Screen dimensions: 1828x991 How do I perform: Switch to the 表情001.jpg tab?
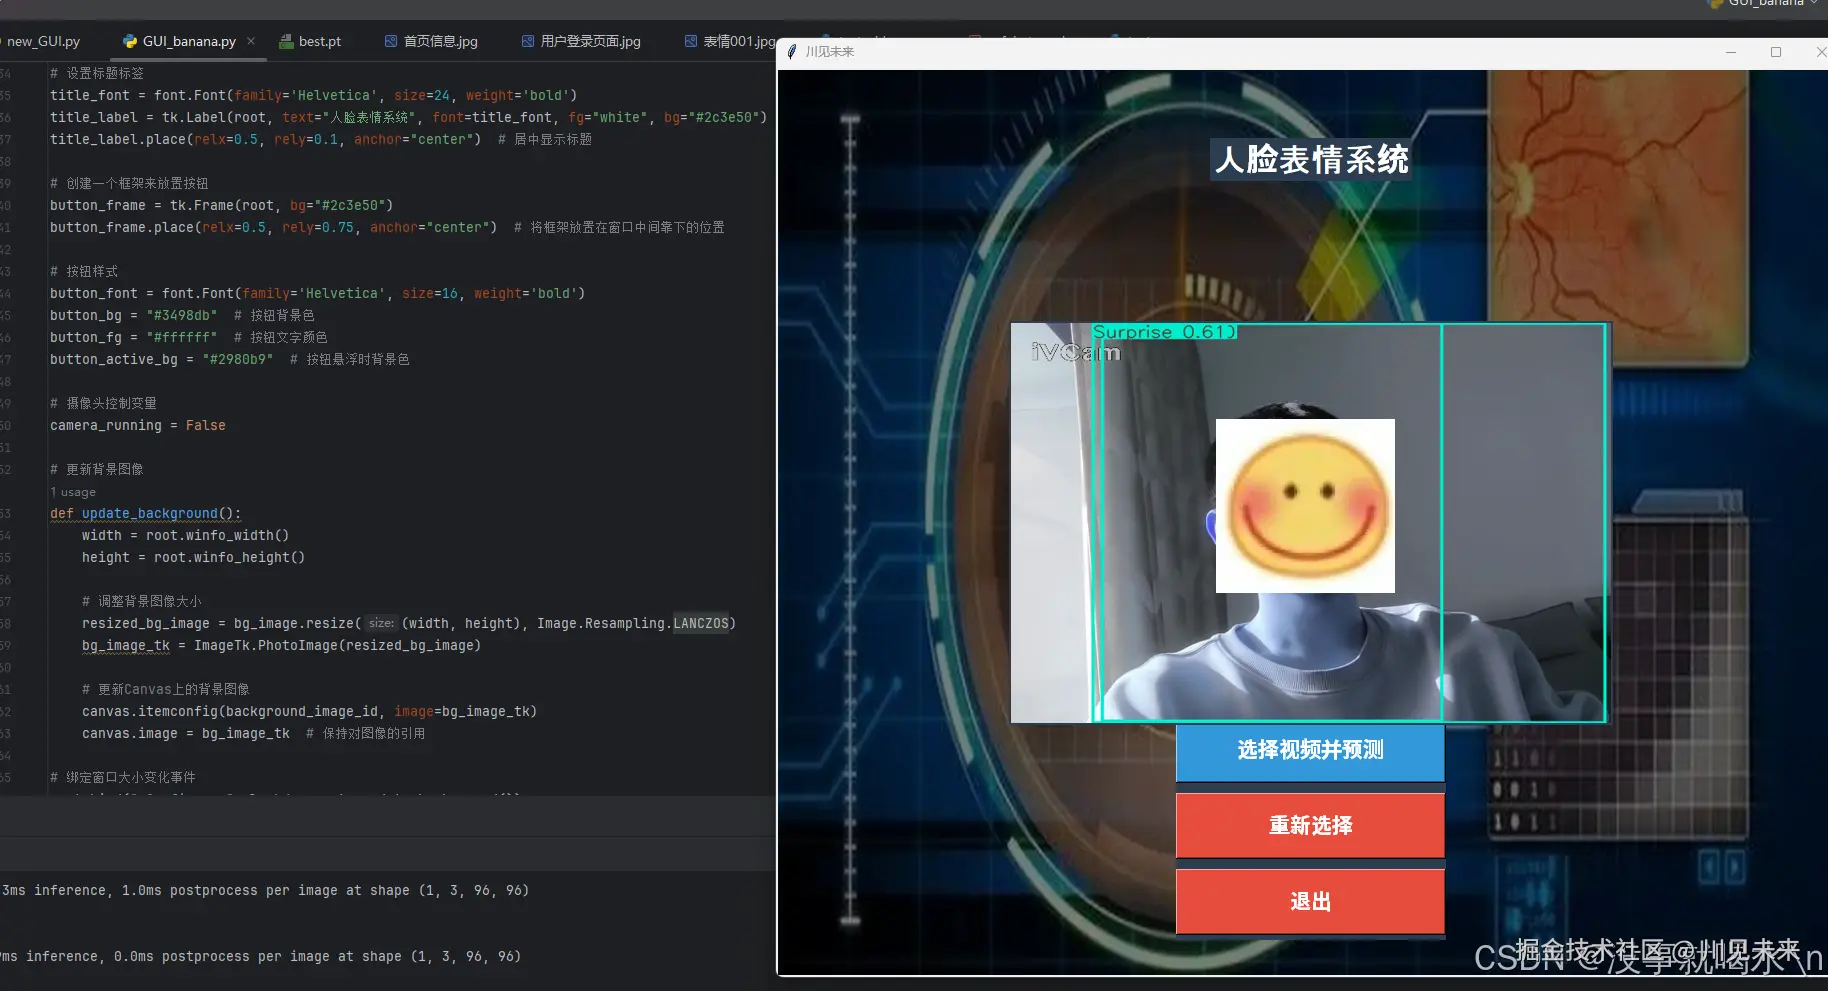click(x=740, y=41)
